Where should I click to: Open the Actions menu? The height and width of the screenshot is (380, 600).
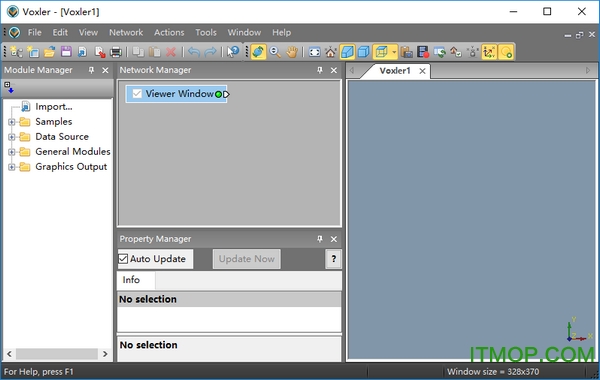coord(169,33)
